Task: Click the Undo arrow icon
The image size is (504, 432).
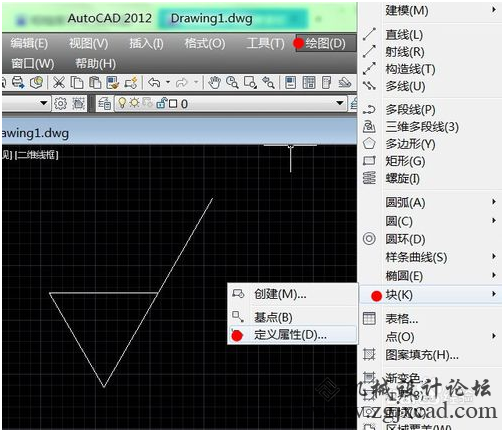Action: [154, 82]
